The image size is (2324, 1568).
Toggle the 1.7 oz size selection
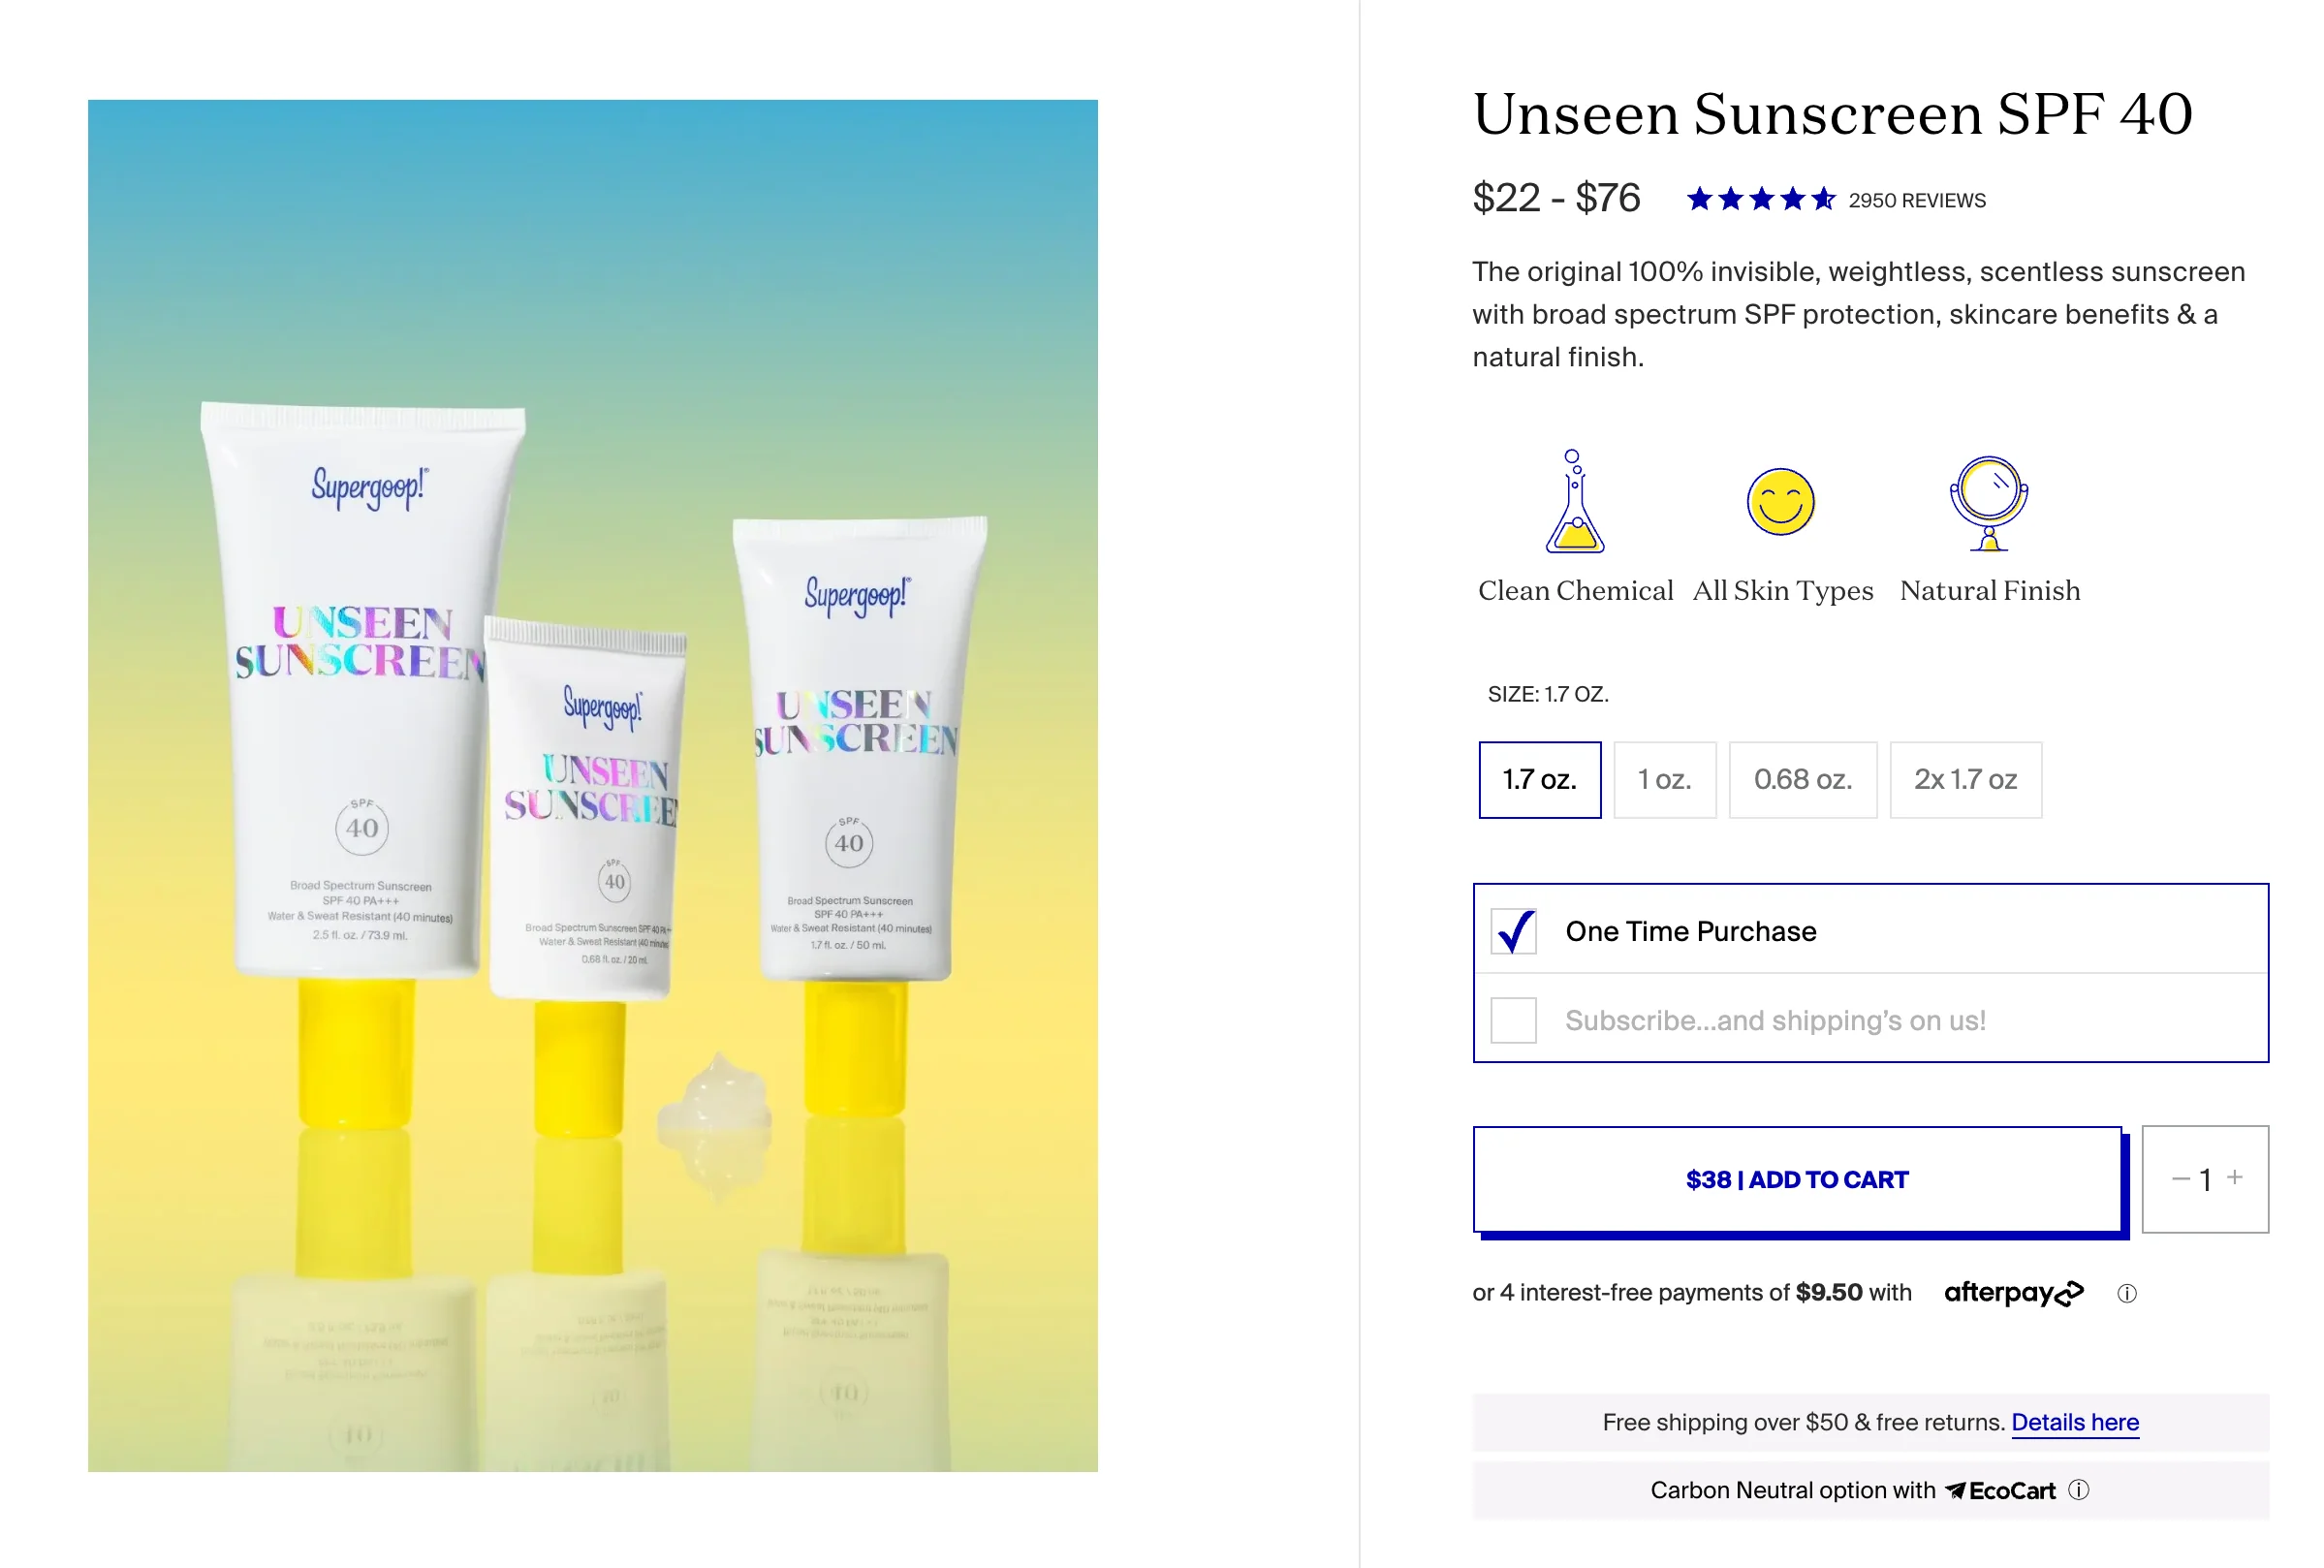click(1538, 779)
